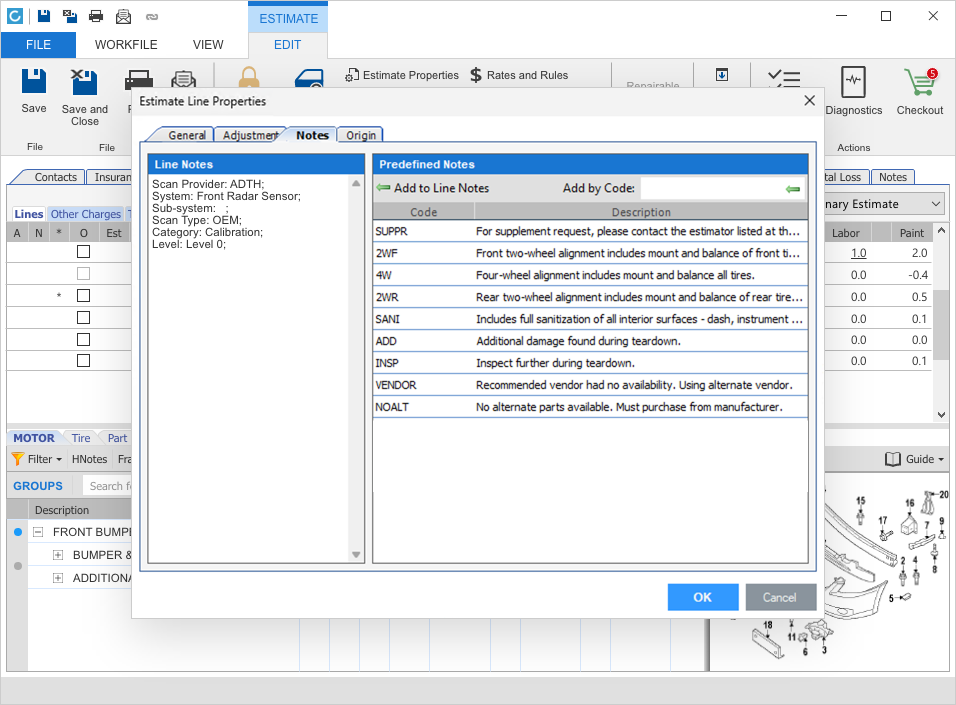
Task: Open the Diagnostics tool
Action: 854,91
